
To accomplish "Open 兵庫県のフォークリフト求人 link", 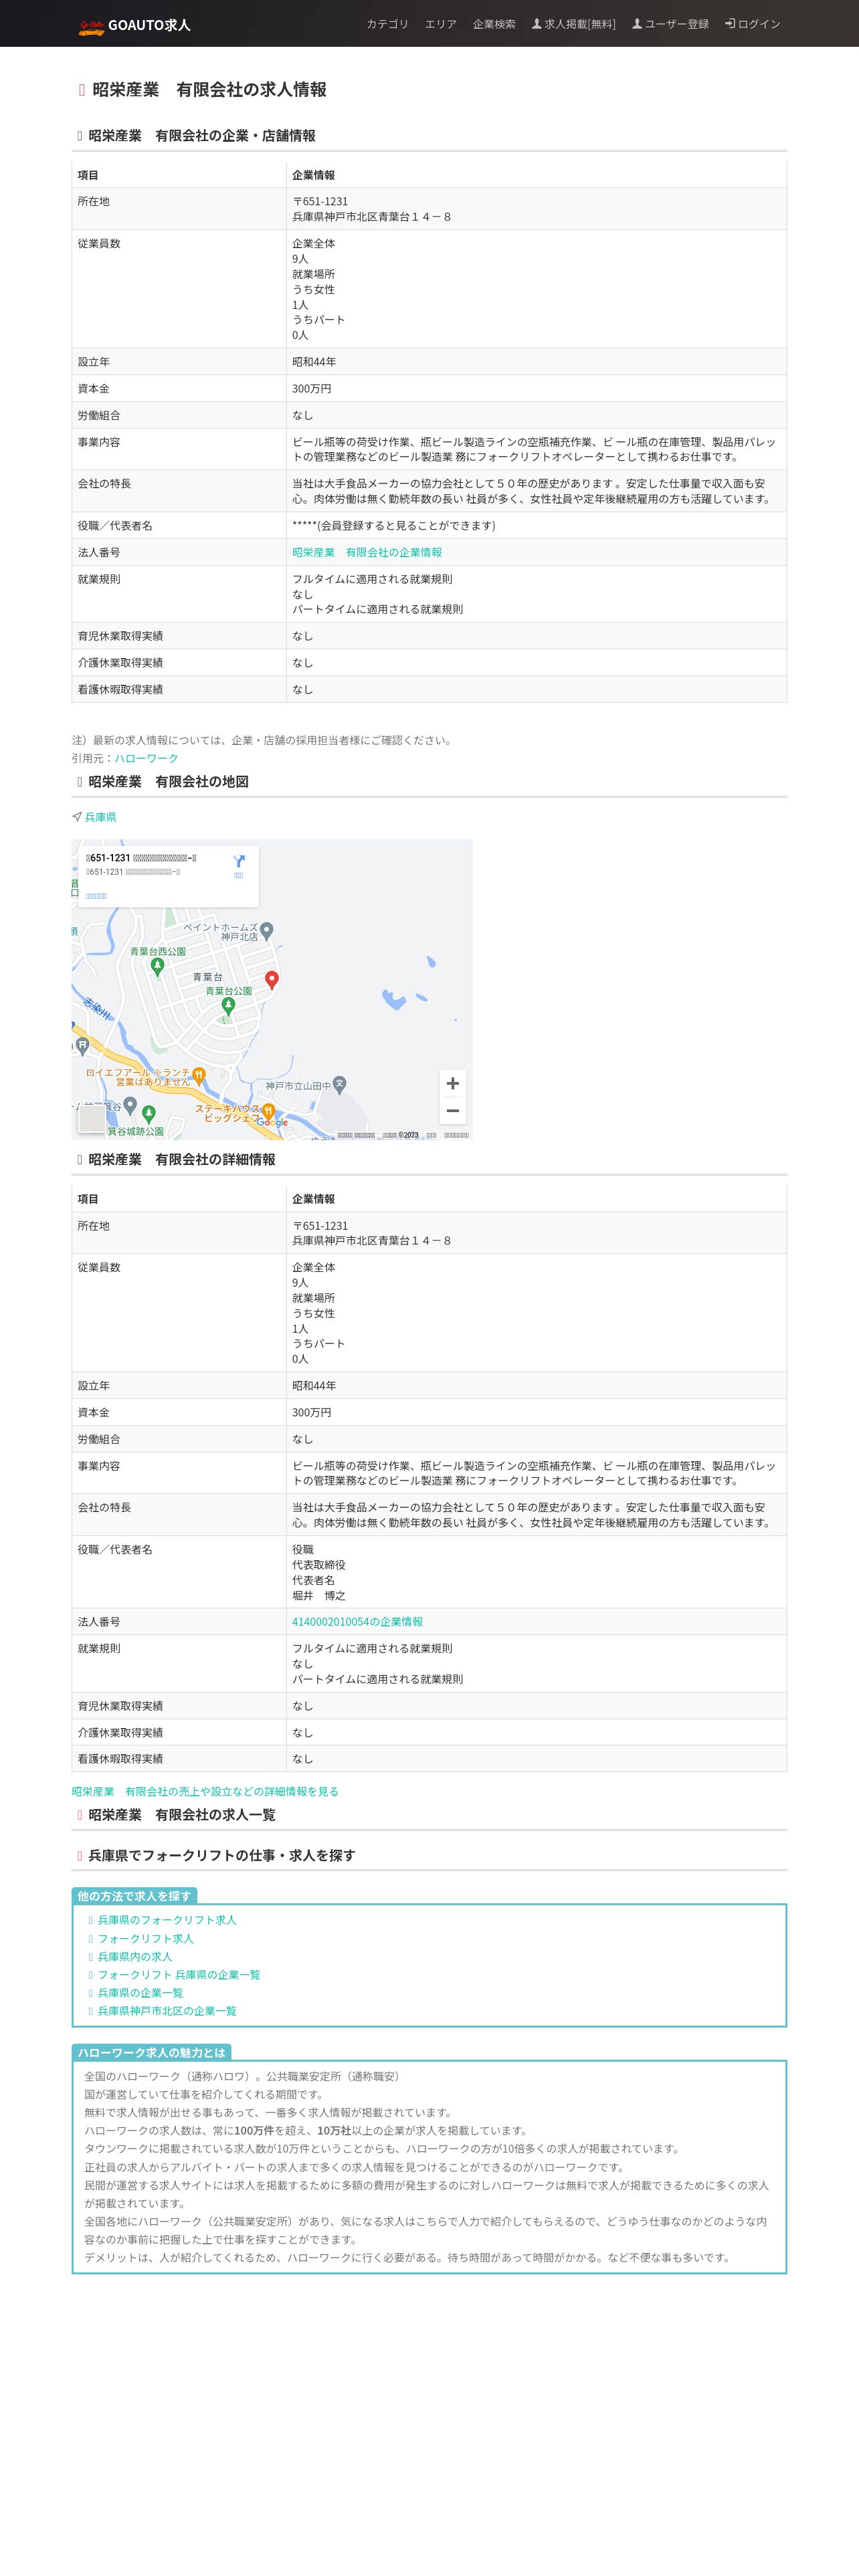I will click(167, 1920).
